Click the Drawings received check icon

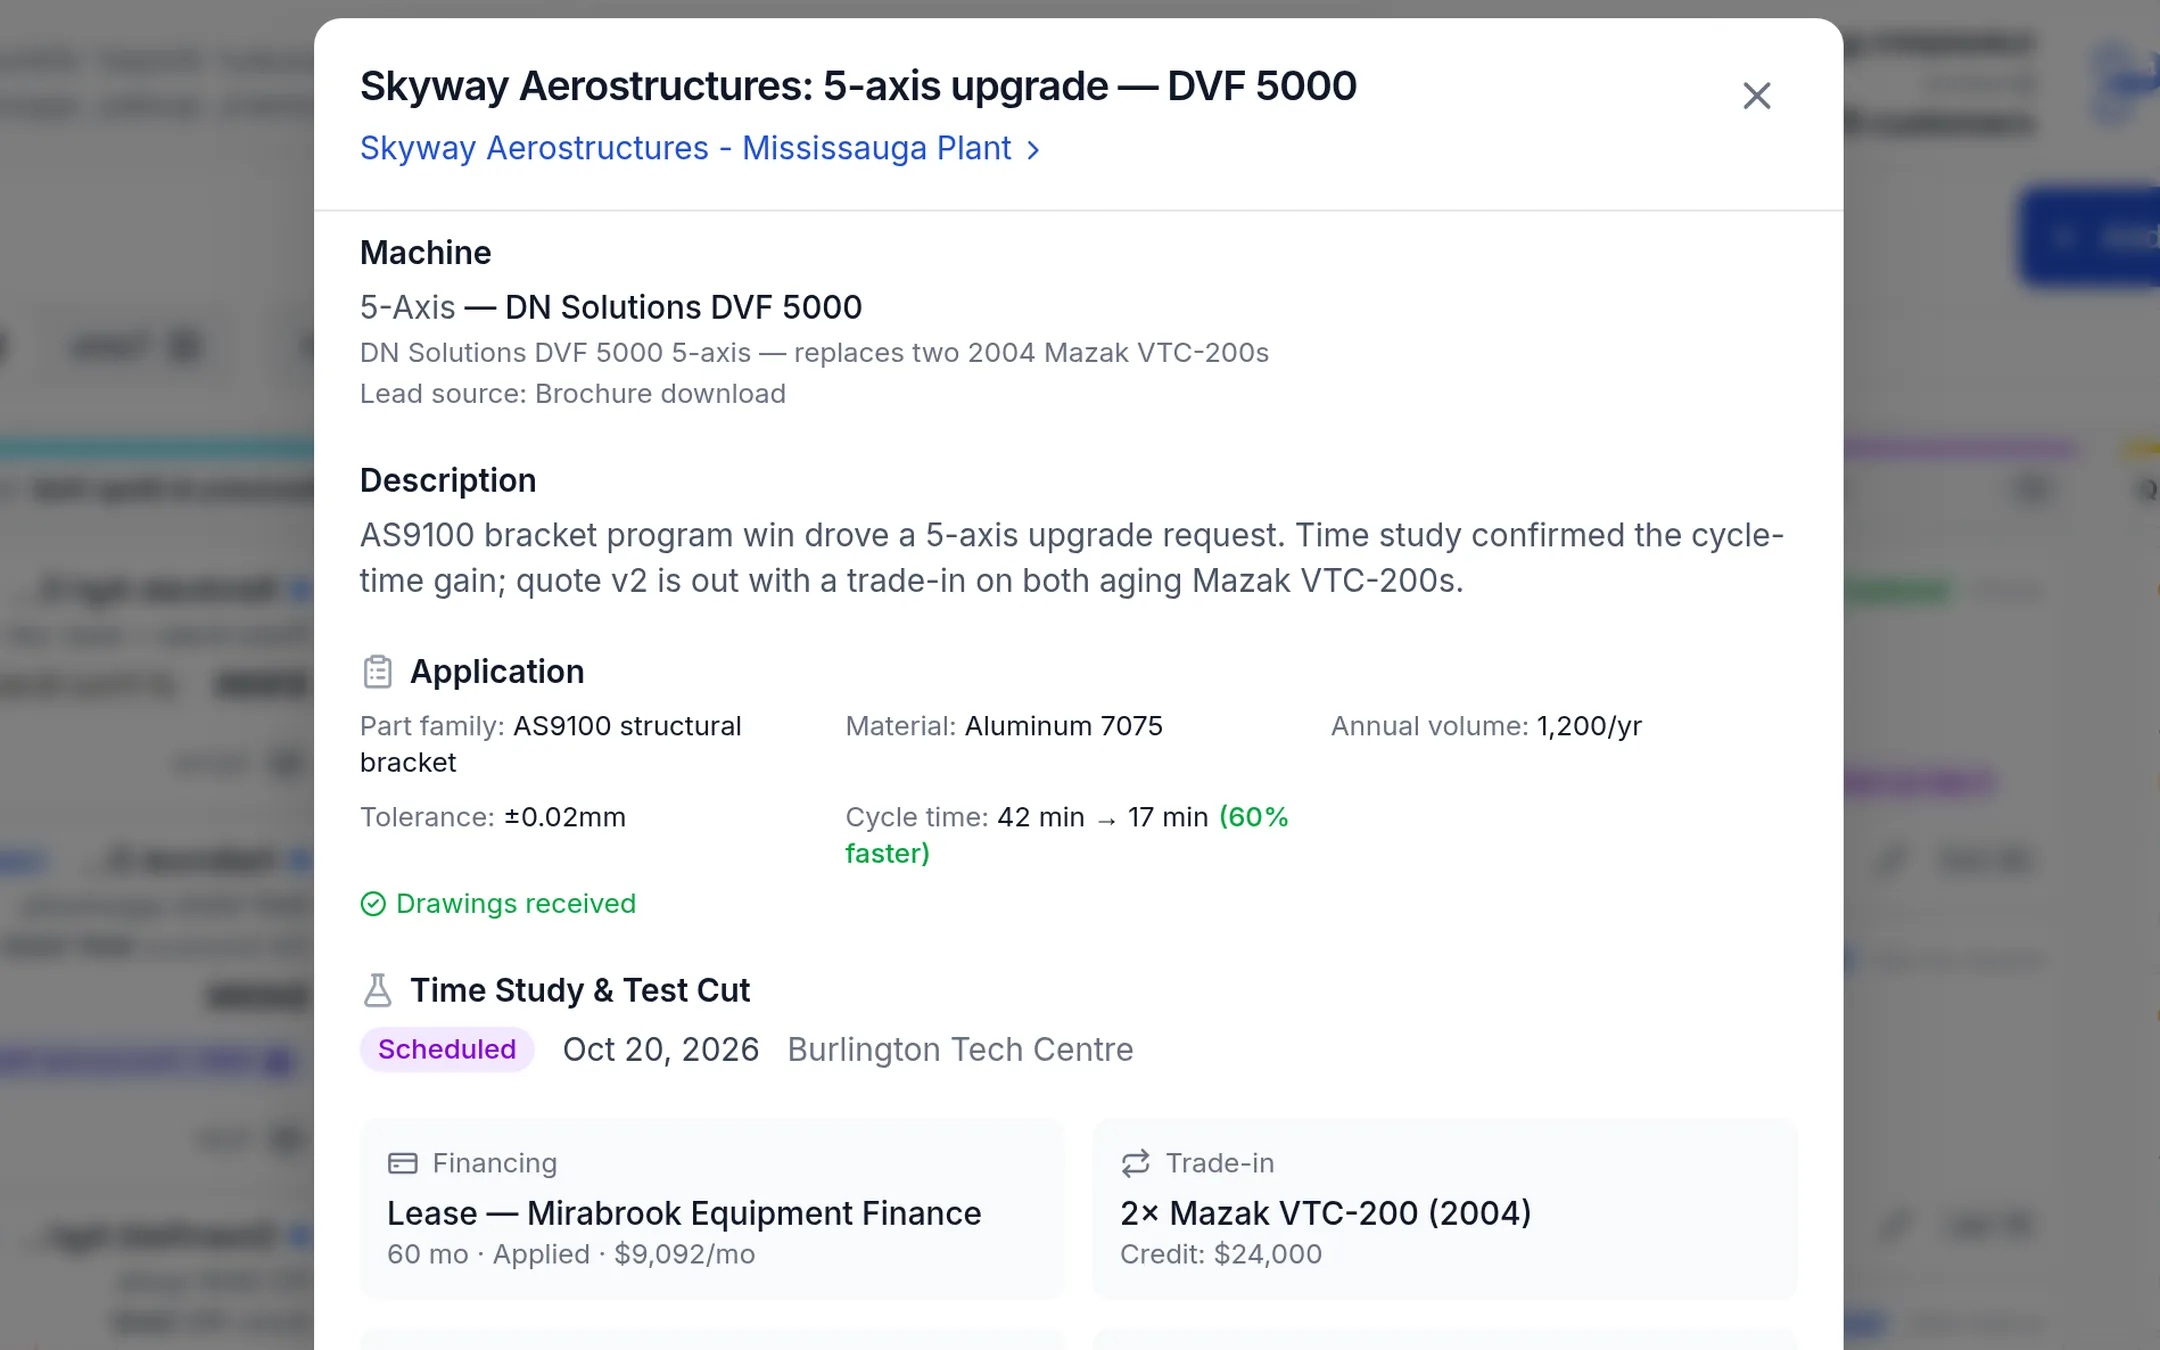[372, 904]
